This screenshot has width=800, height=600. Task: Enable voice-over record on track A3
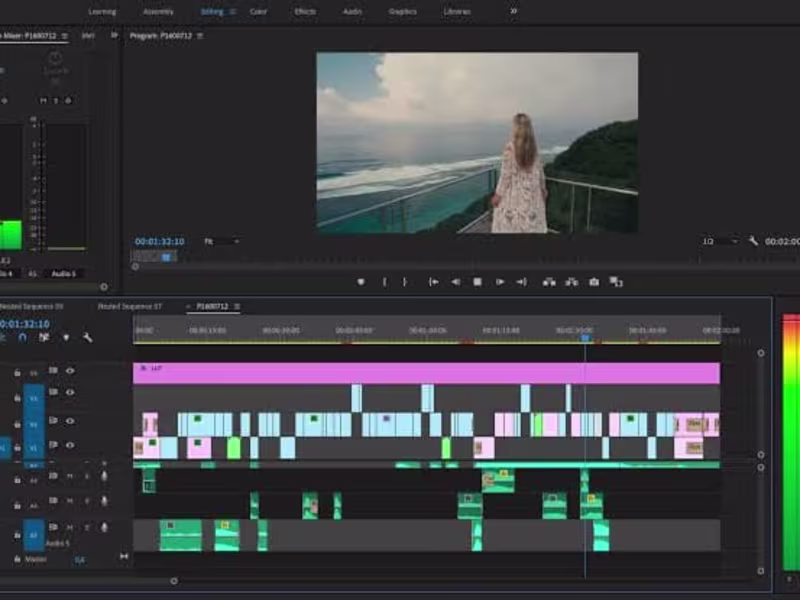click(104, 476)
